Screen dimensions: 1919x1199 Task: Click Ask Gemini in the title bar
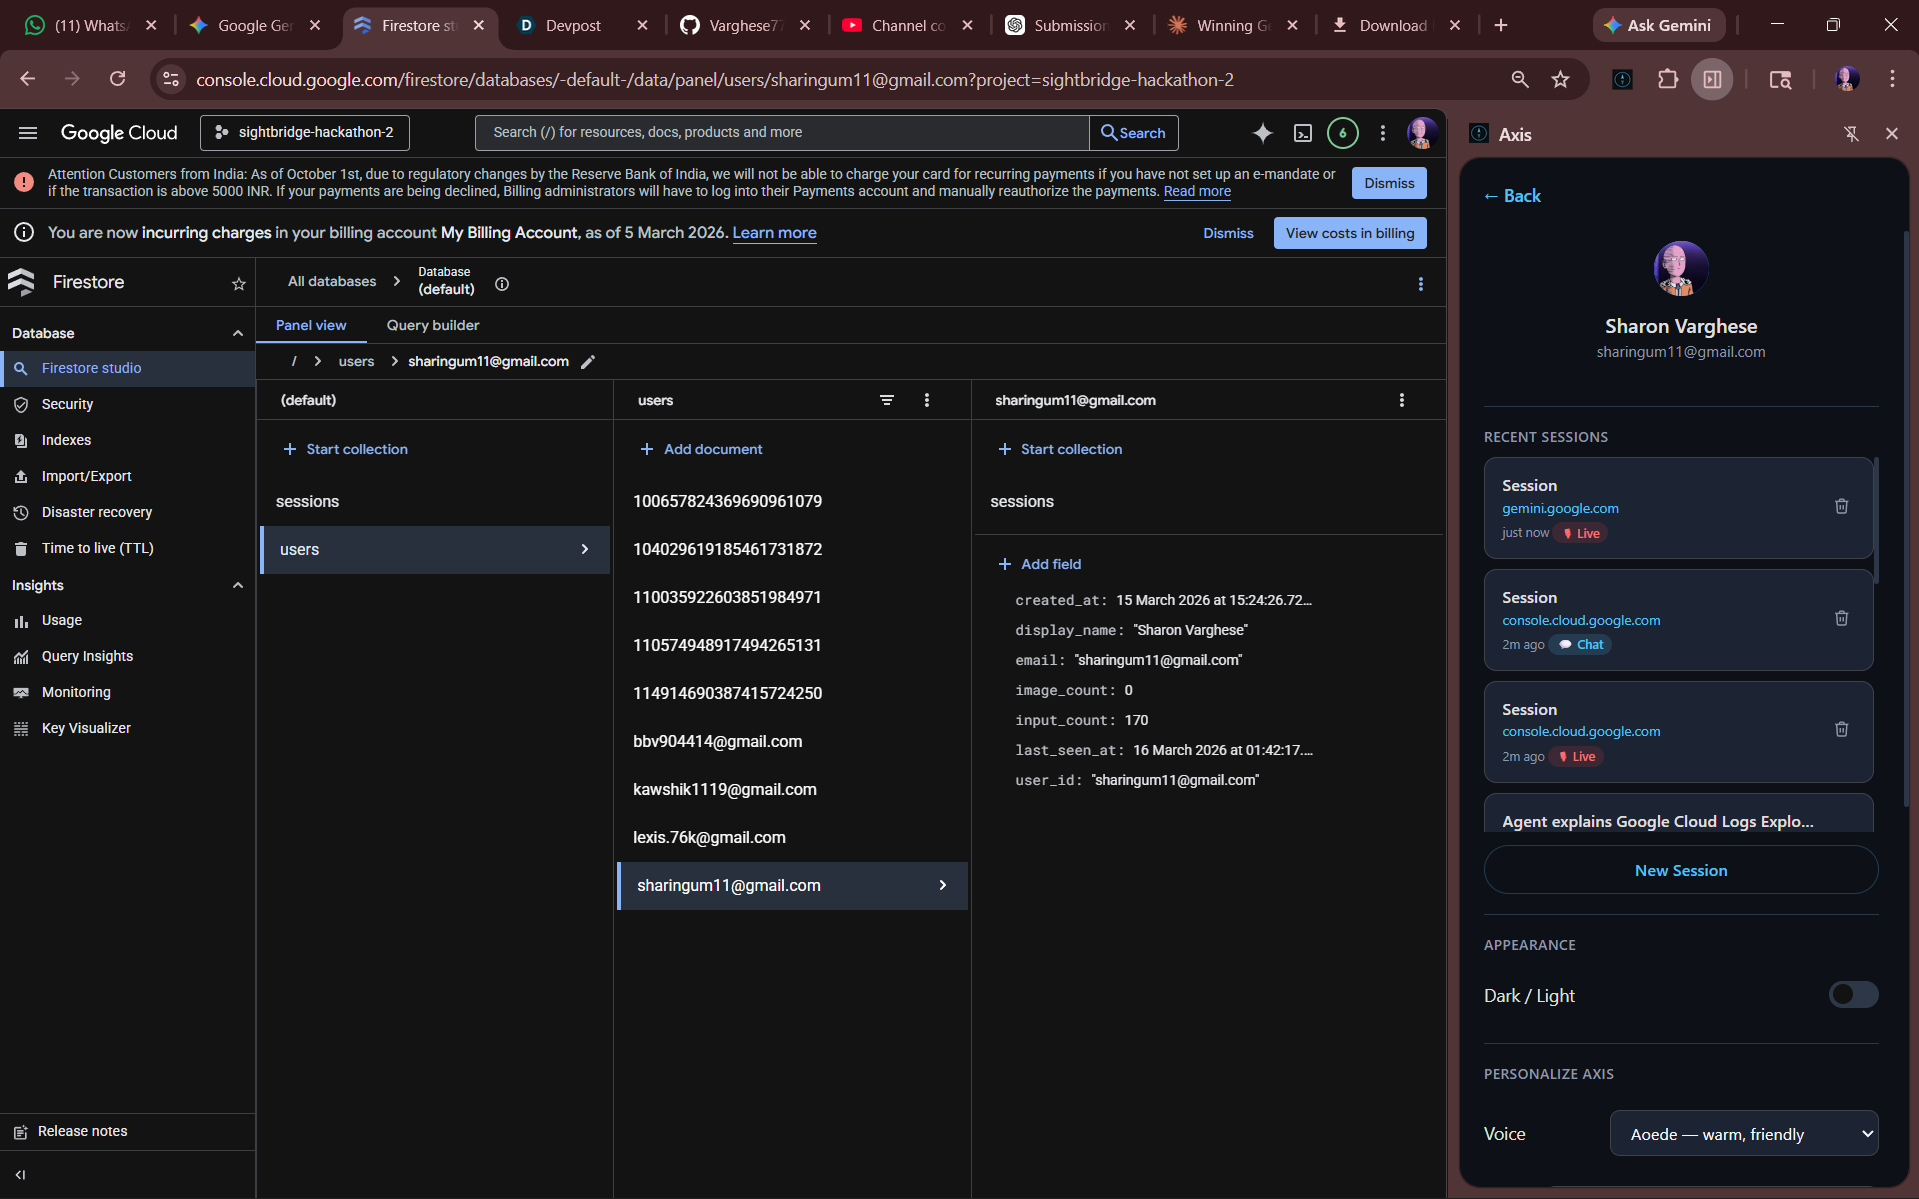[1659, 25]
